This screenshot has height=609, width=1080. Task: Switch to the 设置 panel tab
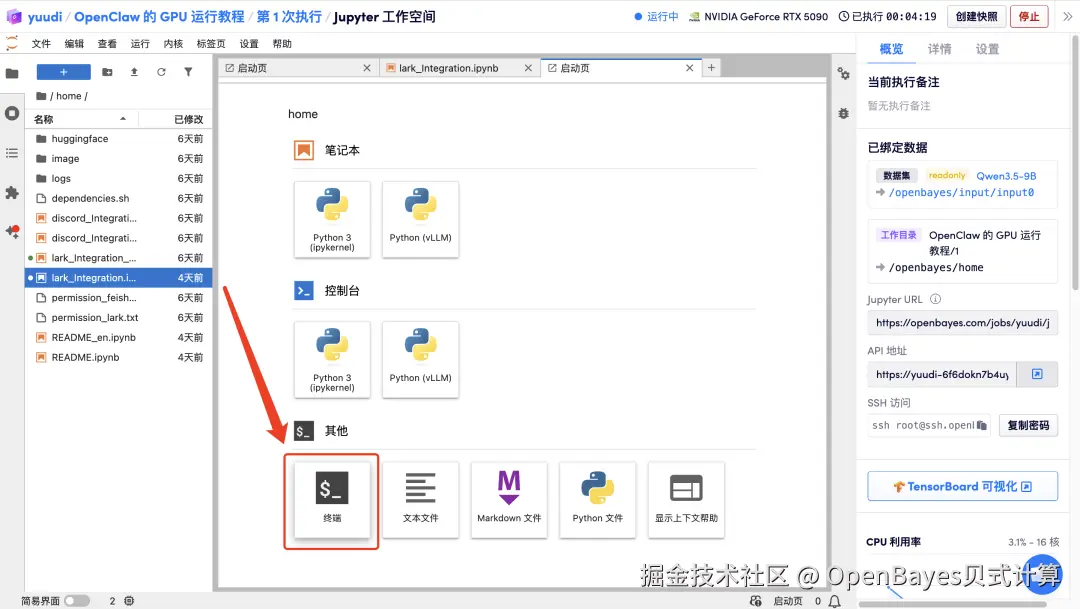[987, 49]
